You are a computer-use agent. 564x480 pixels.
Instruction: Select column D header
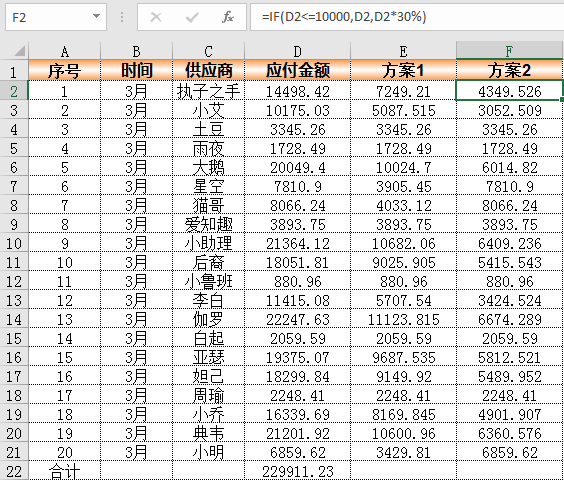pos(297,51)
